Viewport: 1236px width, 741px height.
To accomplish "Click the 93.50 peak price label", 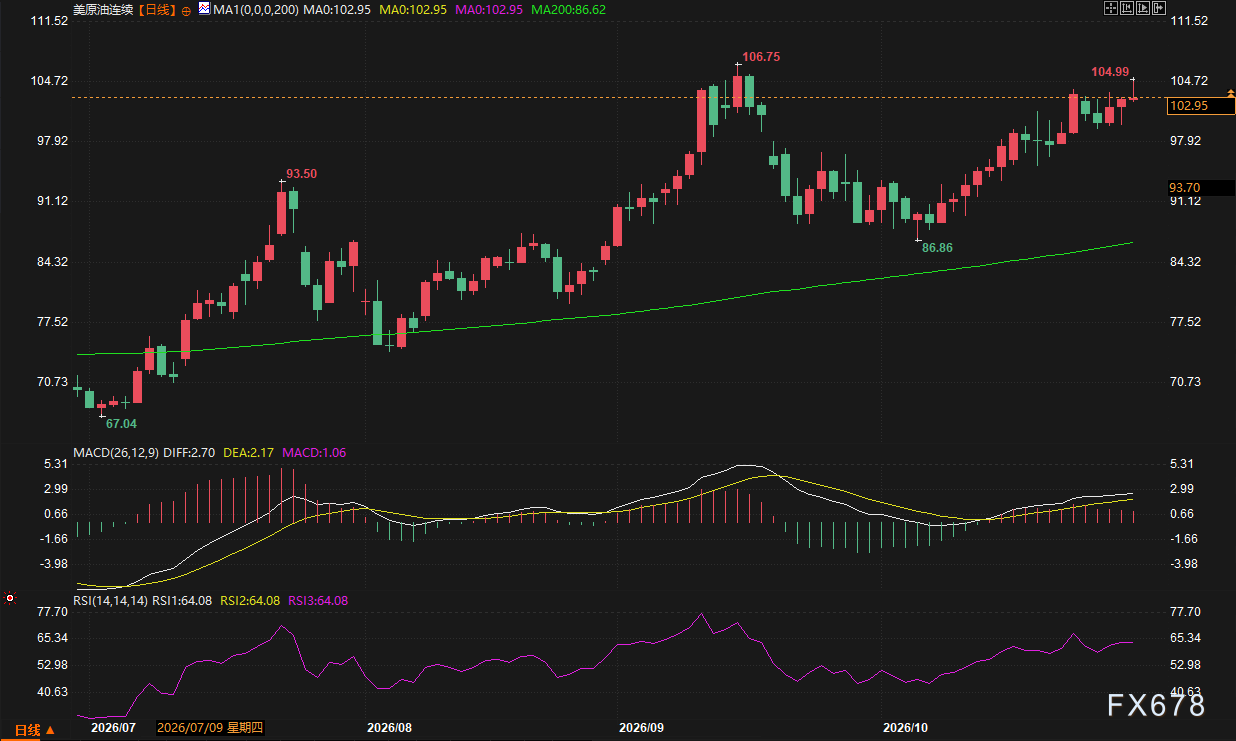I will point(301,174).
